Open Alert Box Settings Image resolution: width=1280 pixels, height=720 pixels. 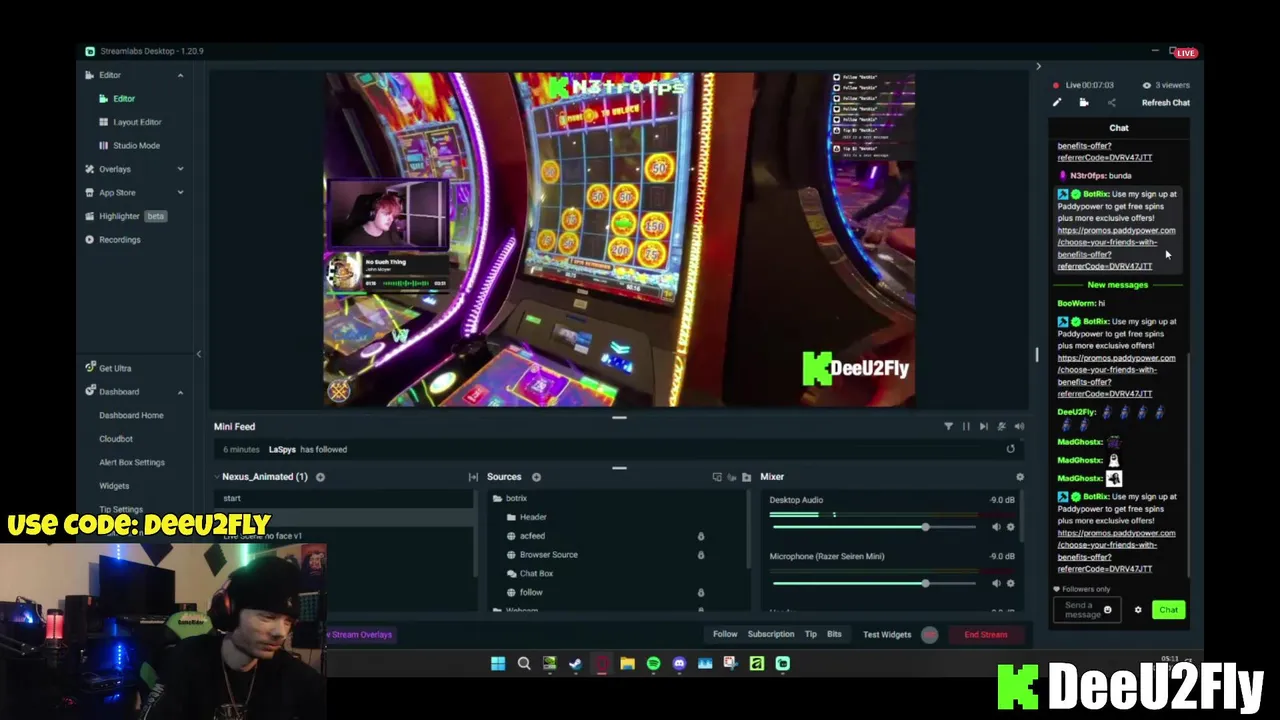point(132,462)
